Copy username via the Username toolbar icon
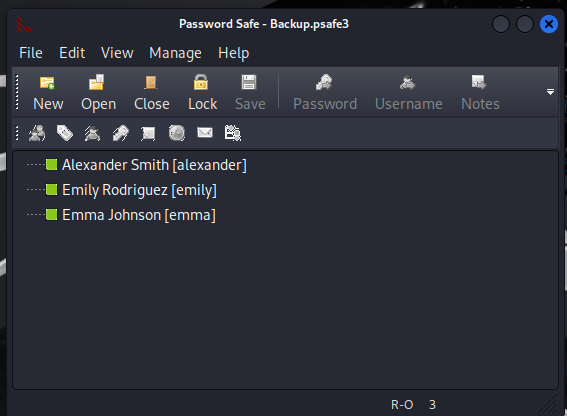Viewport: 567px width, 416px height. [408, 82]
